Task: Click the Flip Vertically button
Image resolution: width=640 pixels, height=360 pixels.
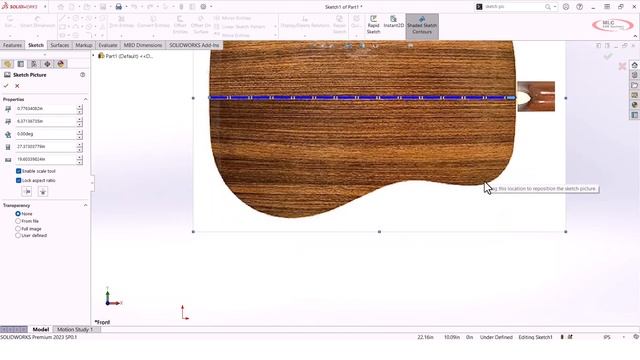Action: pyautogui.click(x=43, y=191)
